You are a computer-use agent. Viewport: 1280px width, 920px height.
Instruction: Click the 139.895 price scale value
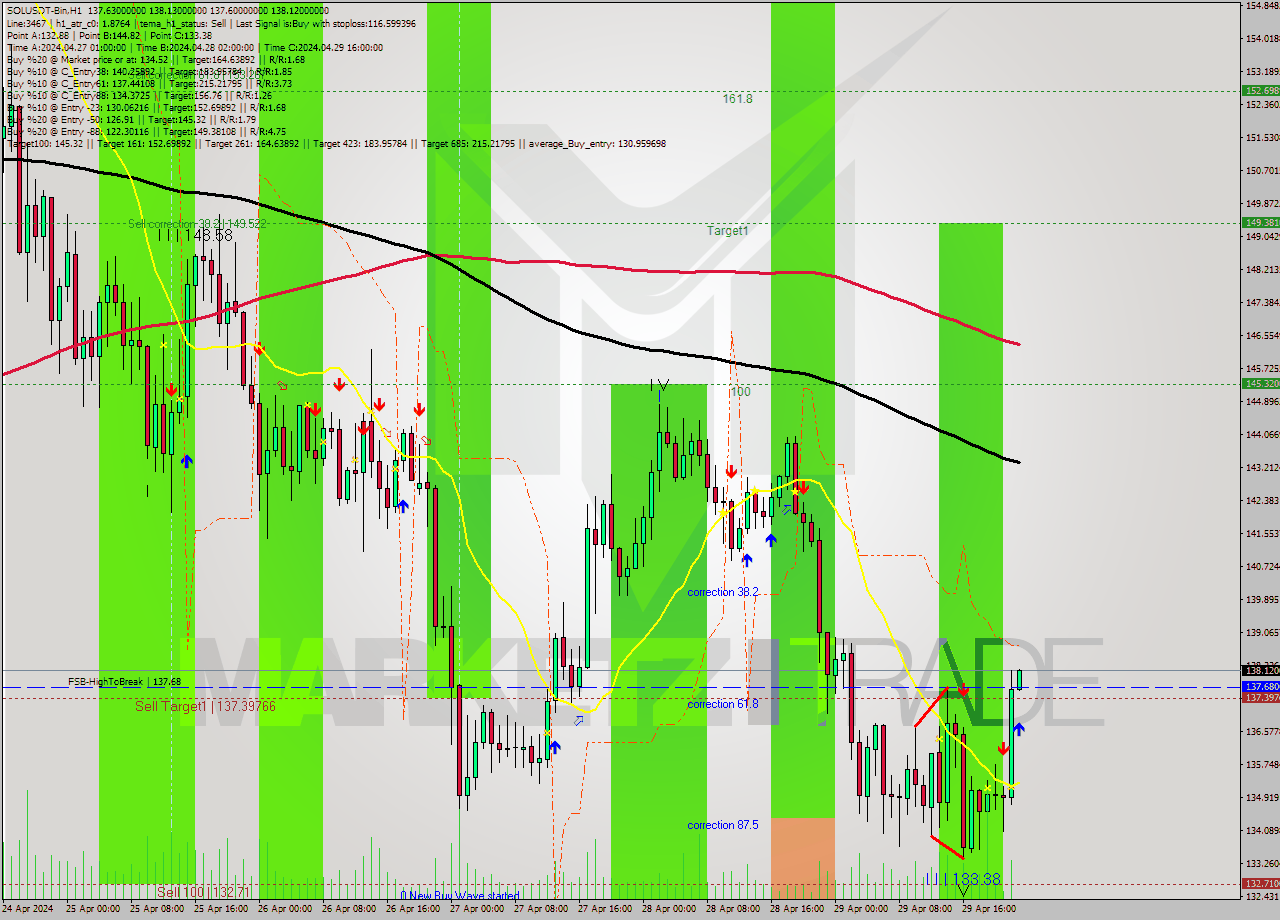coord(1262,599)
